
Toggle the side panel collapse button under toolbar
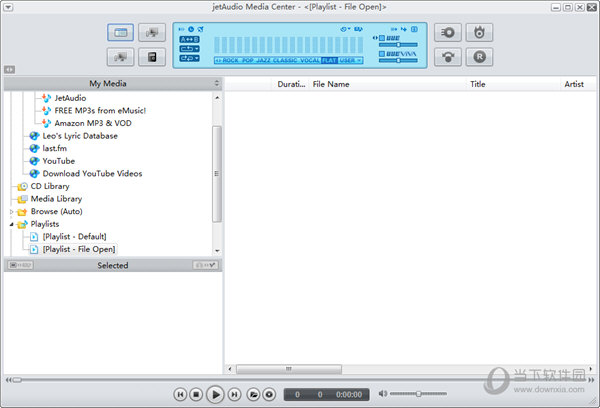[10, 69]
